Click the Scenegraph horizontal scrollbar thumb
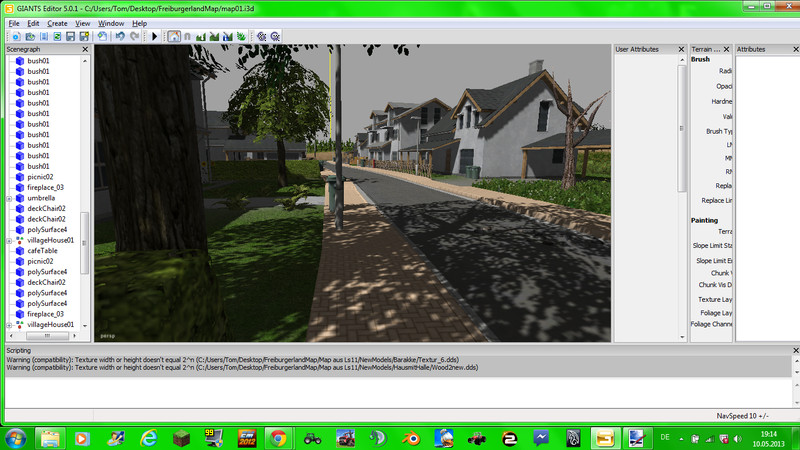The height and width of the screenshot is (450, 800). (47, 336)
